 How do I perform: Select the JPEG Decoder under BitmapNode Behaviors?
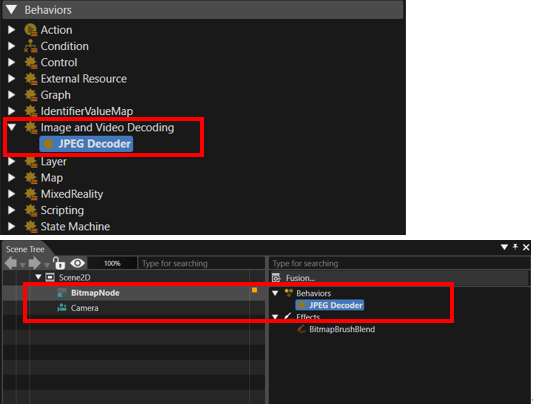pyautogui.click(x=330, y=305)
